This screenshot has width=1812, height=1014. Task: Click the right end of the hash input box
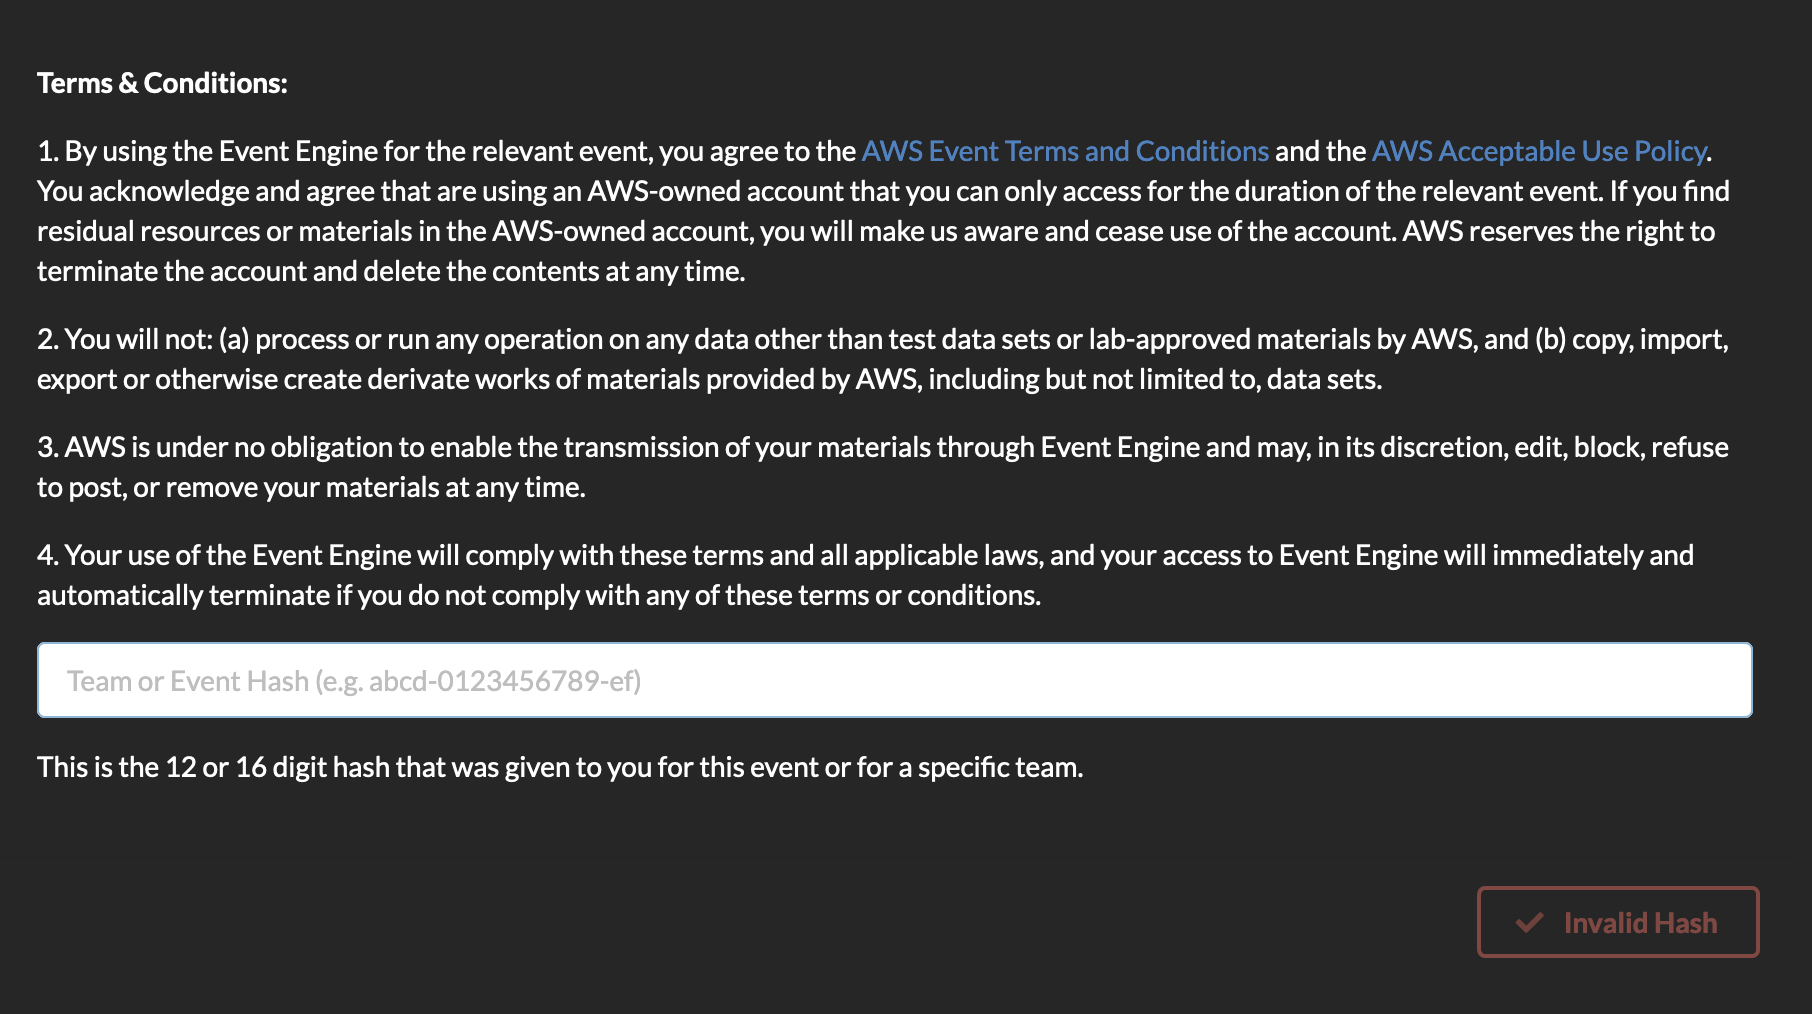1720,680
